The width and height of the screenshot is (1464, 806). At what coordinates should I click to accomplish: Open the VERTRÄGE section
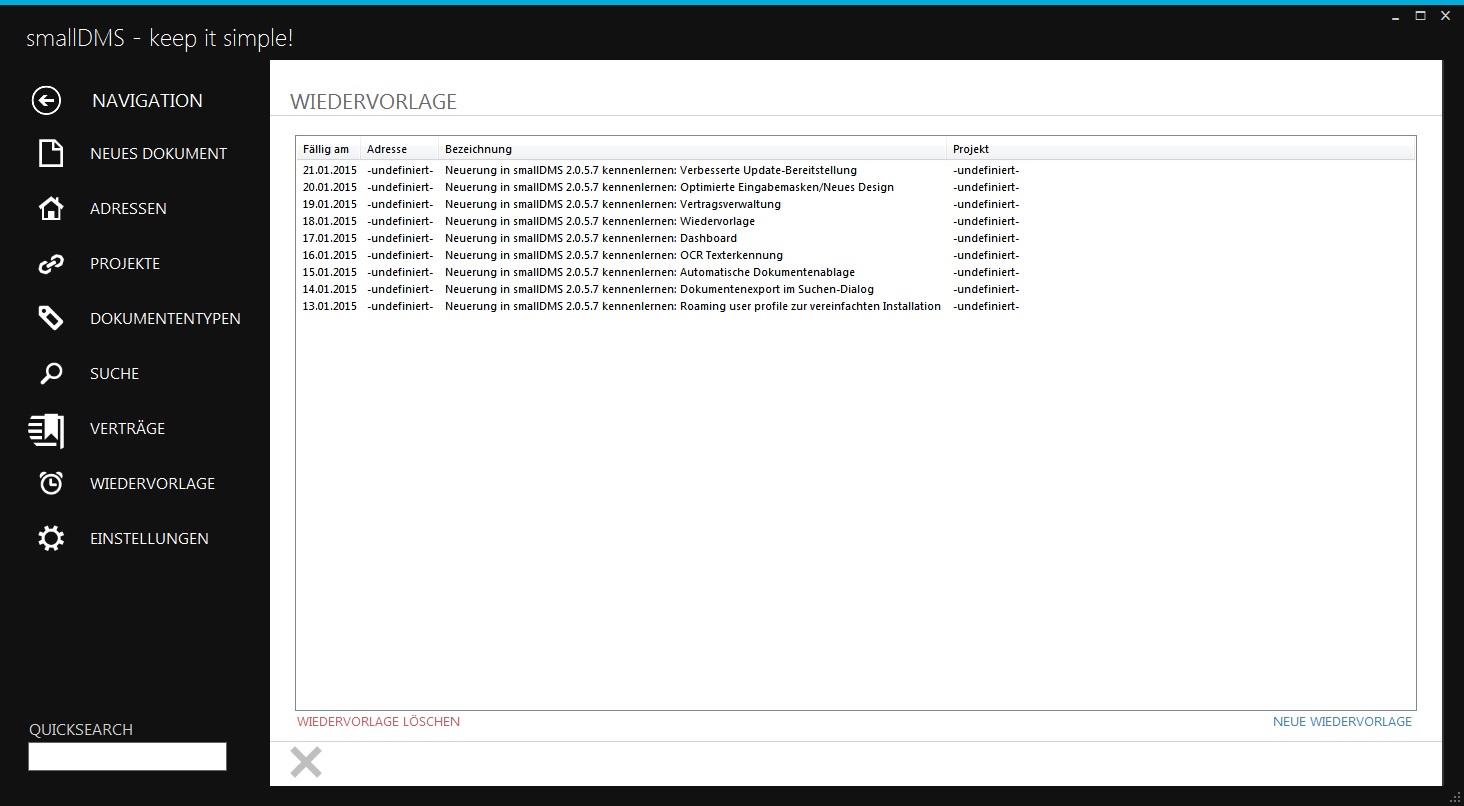[127, 429]
